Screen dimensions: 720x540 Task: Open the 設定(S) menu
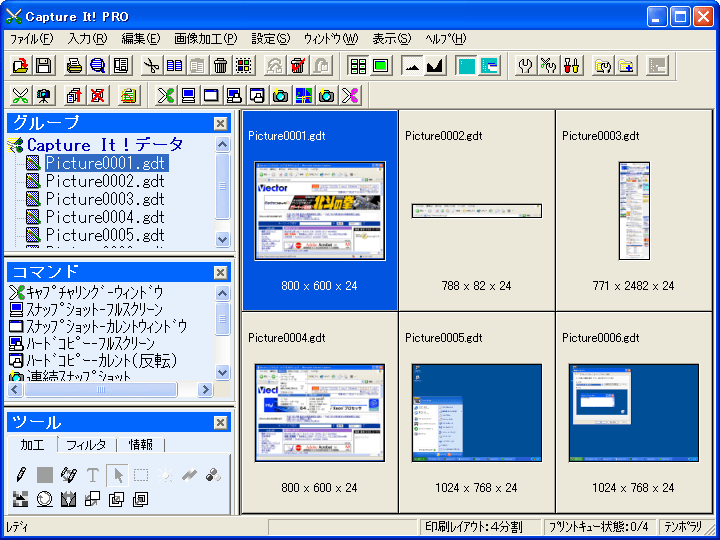point(271,39)
